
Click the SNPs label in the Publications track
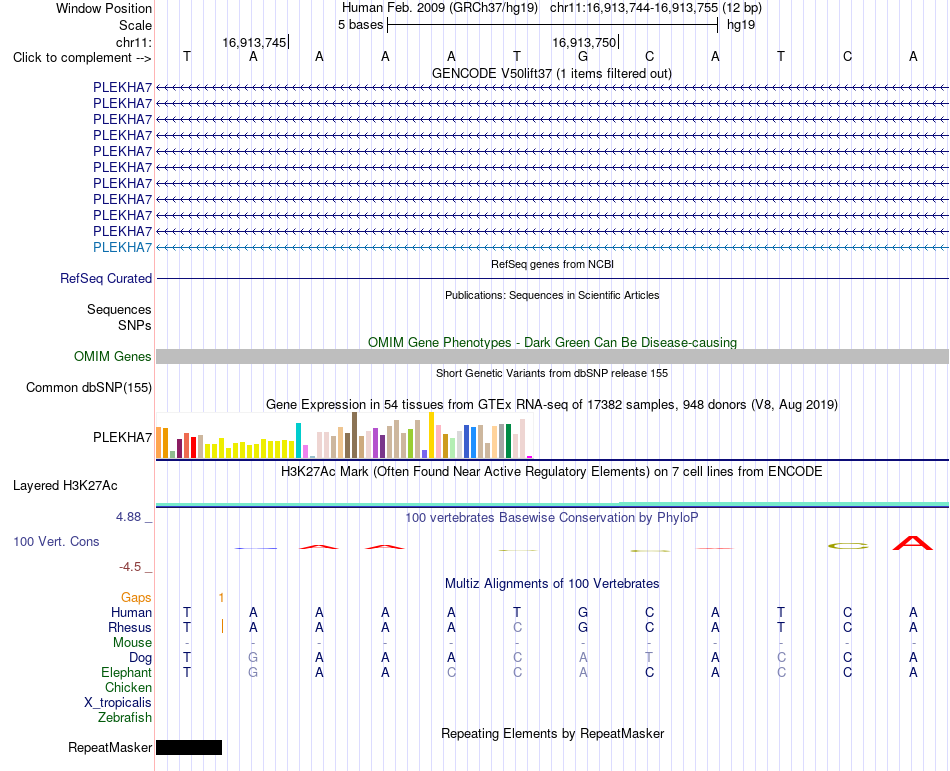[x=135, y=325]
